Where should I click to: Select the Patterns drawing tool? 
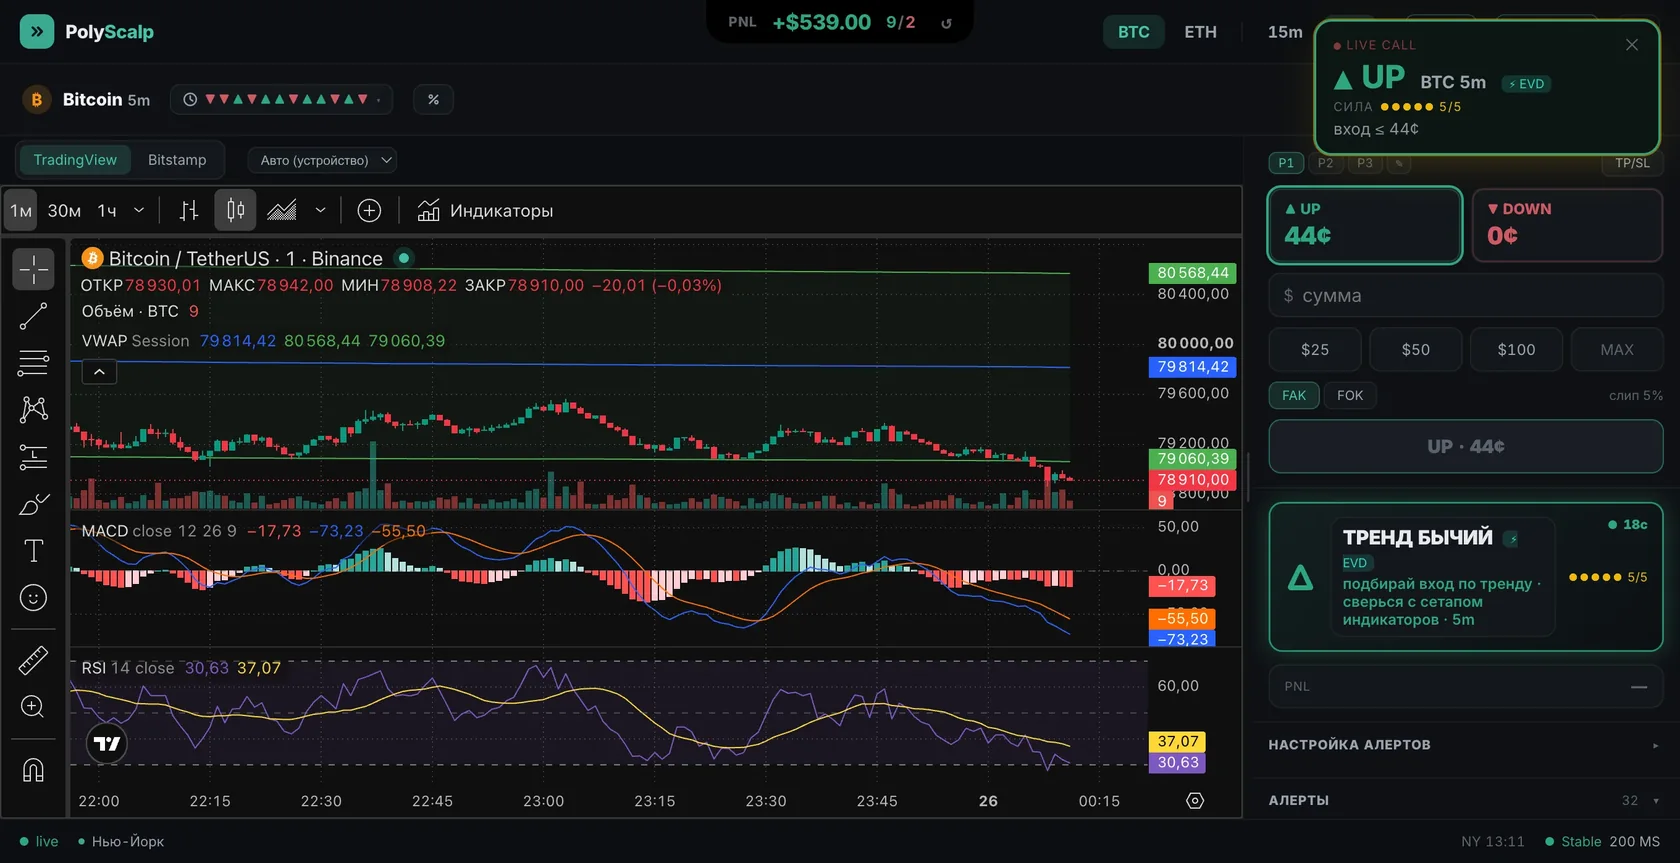click(x=33, y=409)
